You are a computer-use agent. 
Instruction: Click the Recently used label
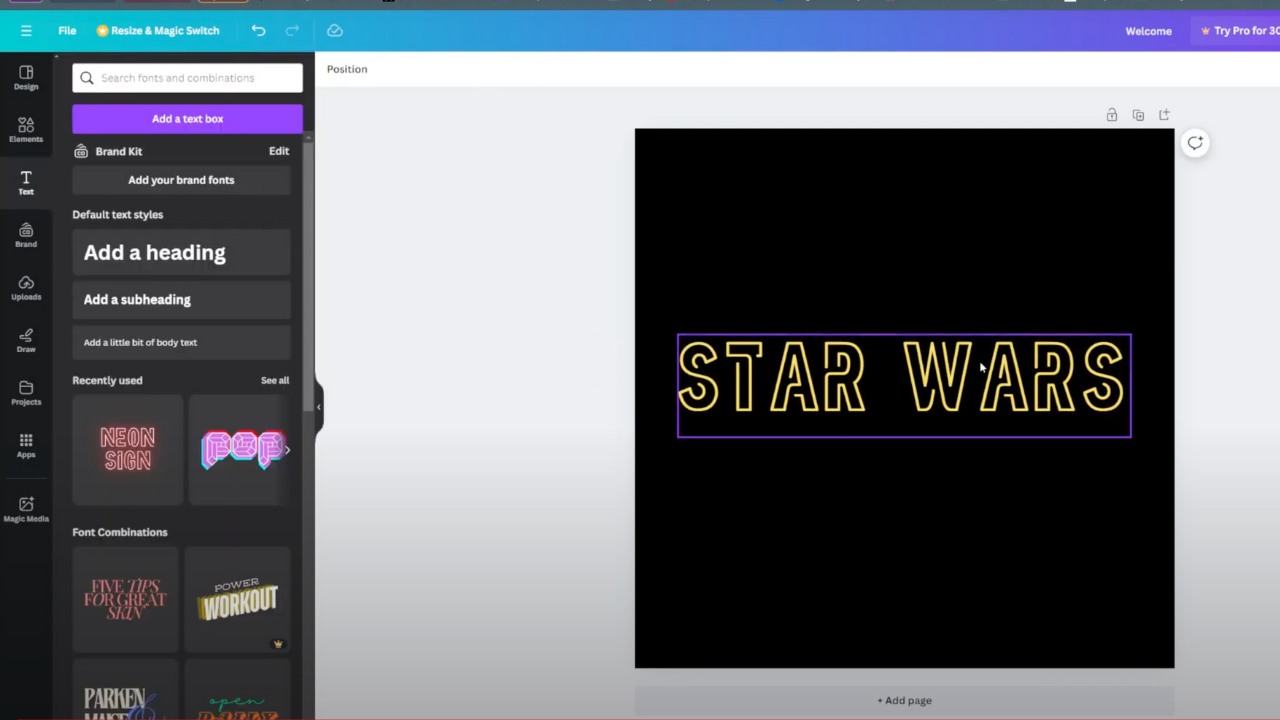pos(107,380)
